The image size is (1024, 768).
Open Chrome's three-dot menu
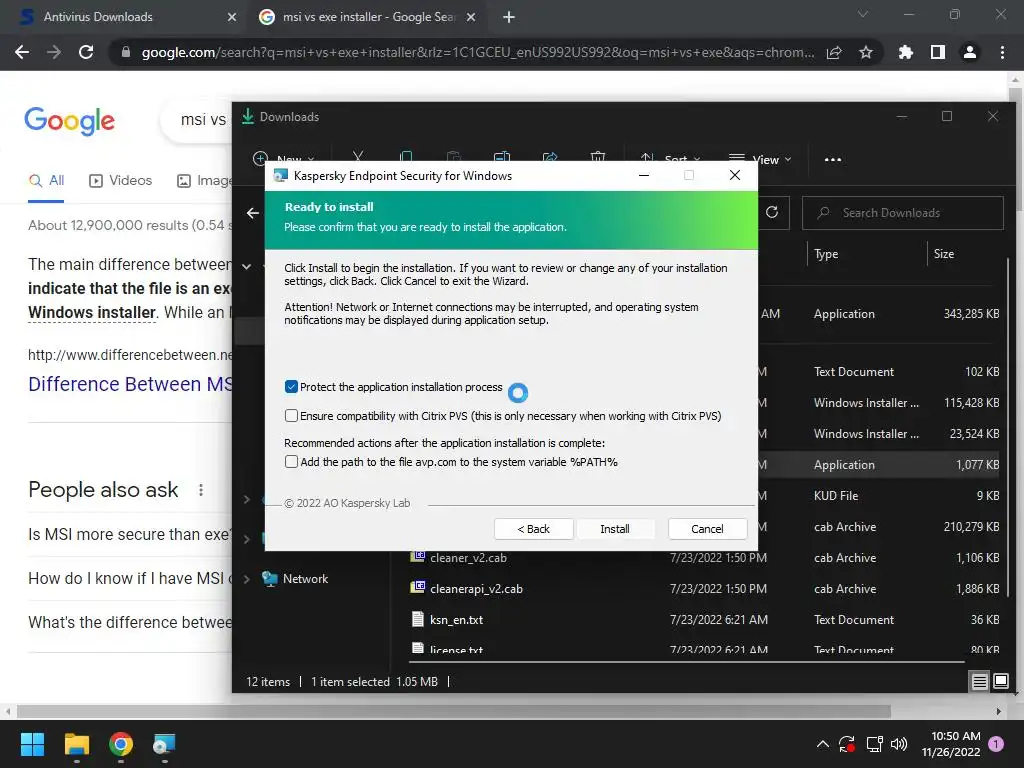pos(1002,52)
